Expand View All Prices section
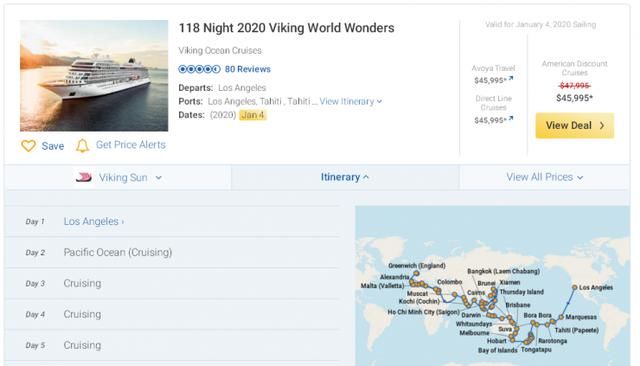Screen dimensions: 640x366 coord(544,177)
